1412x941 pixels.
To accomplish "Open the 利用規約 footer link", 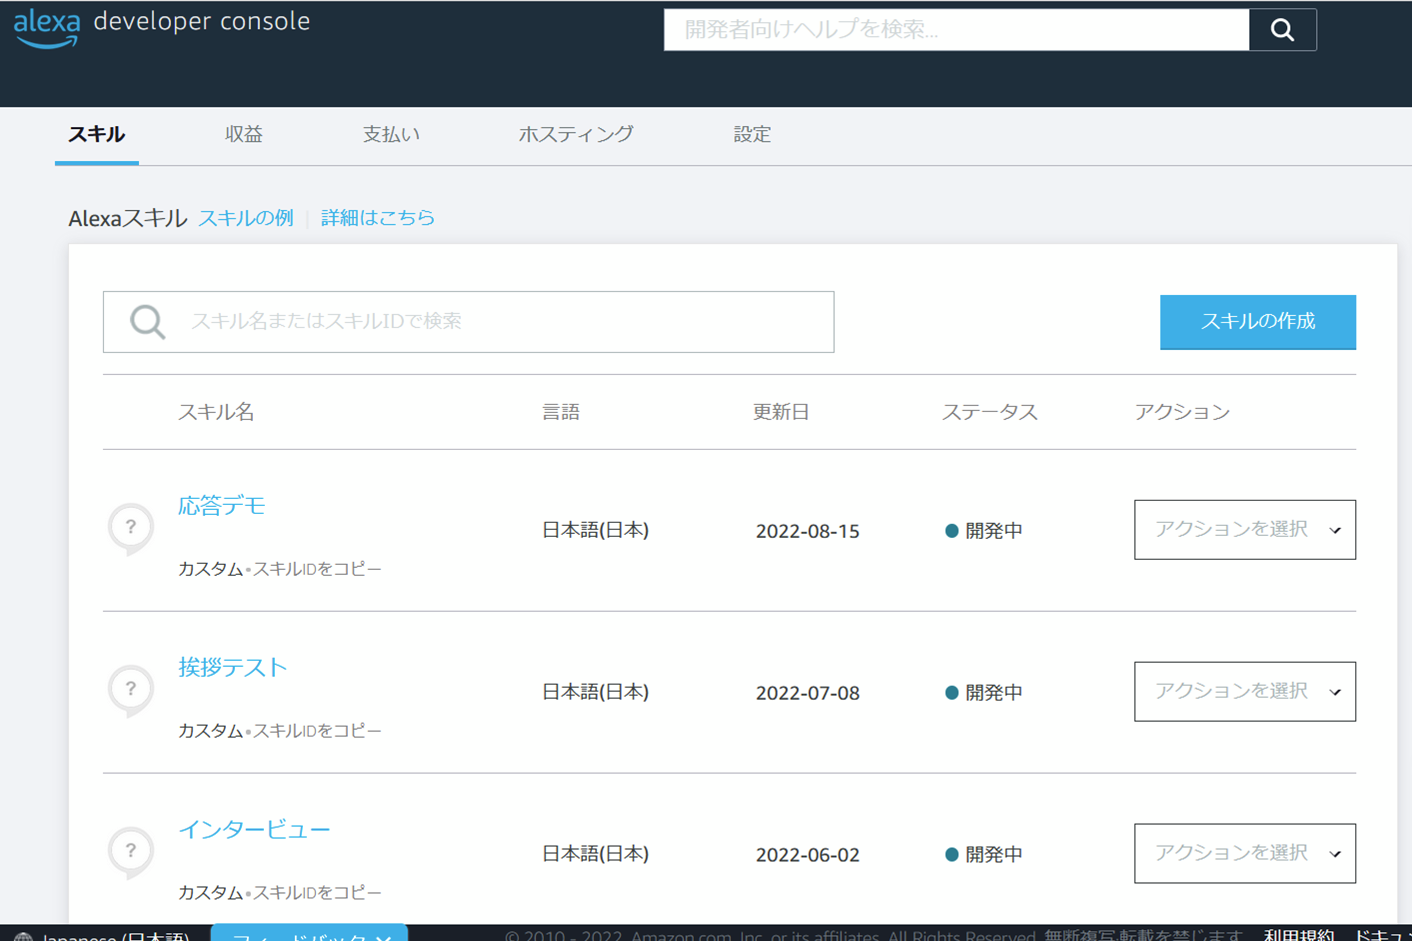I will click(x=1299, y=936).
